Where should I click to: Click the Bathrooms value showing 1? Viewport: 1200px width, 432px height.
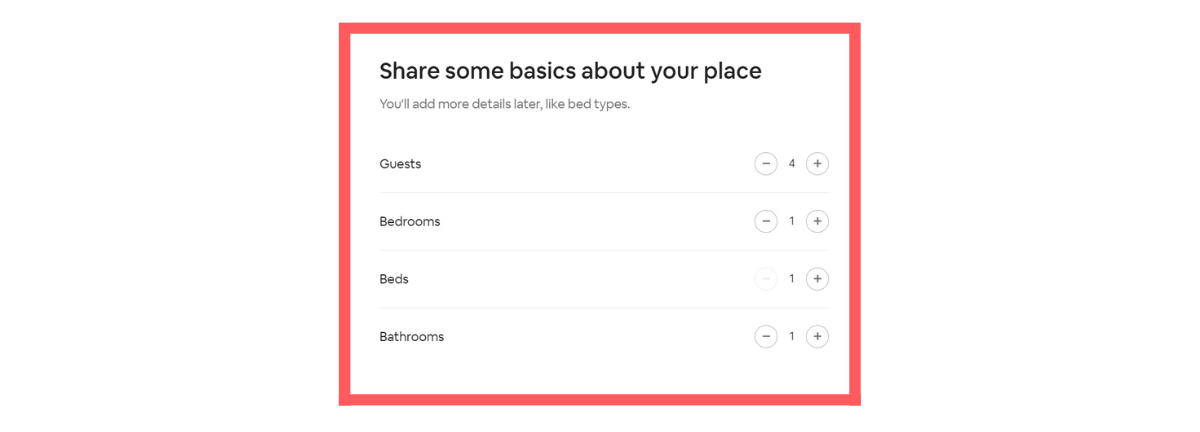pyautogui.click(x=792, y=337)
